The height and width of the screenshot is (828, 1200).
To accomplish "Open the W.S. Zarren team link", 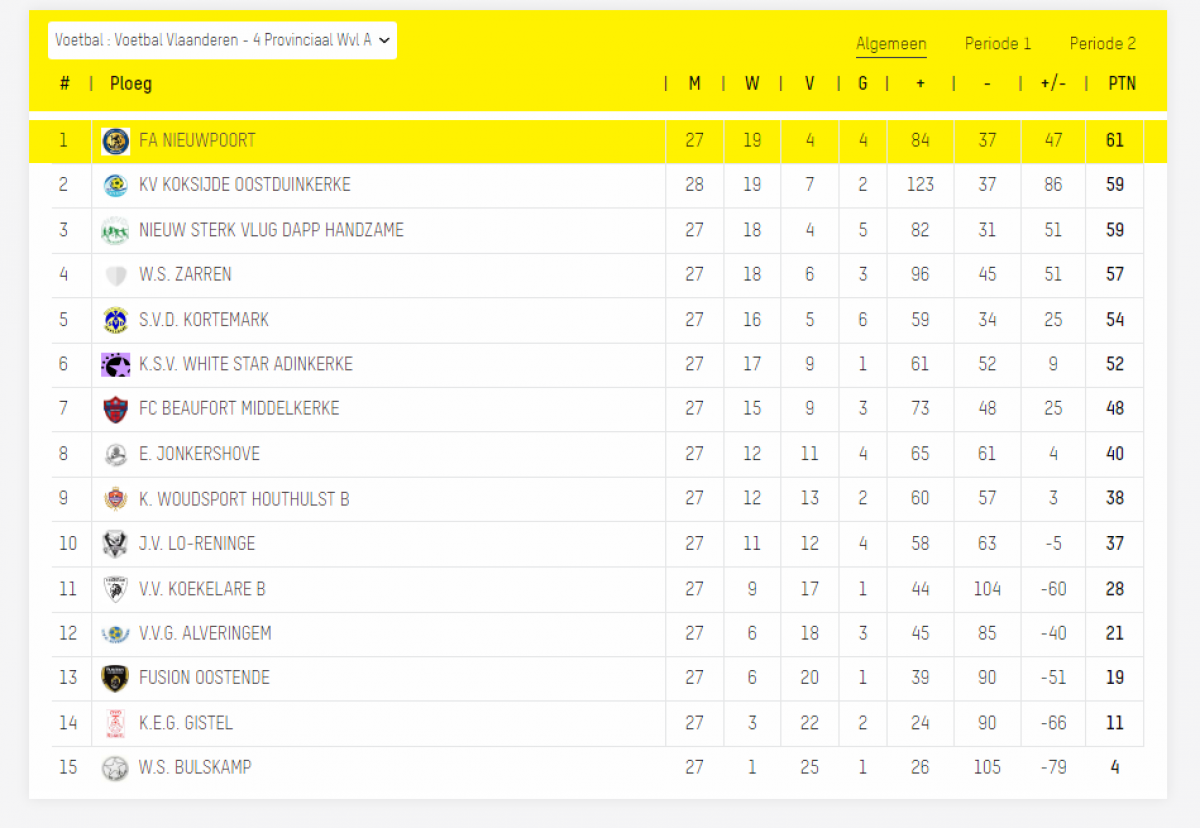I will click(x=185, y=274).
